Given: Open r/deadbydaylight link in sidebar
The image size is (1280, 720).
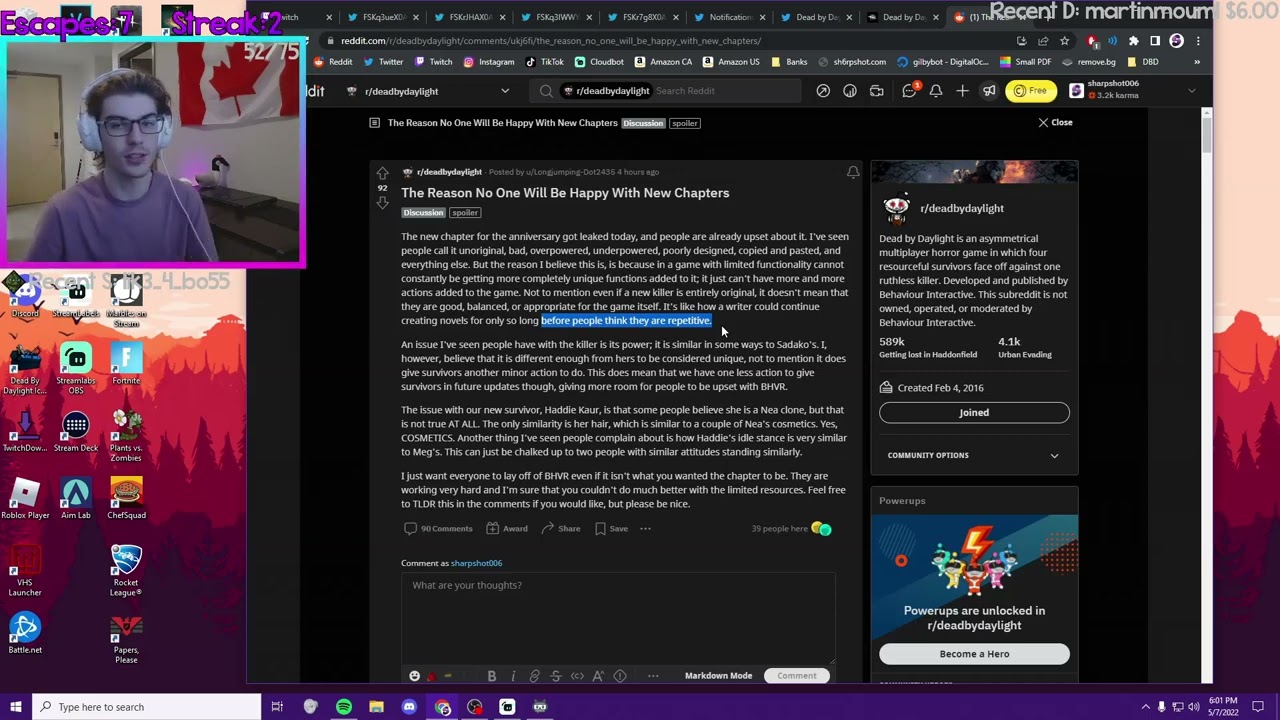Looking at the screenshot, I should click(x=961, y=208).
